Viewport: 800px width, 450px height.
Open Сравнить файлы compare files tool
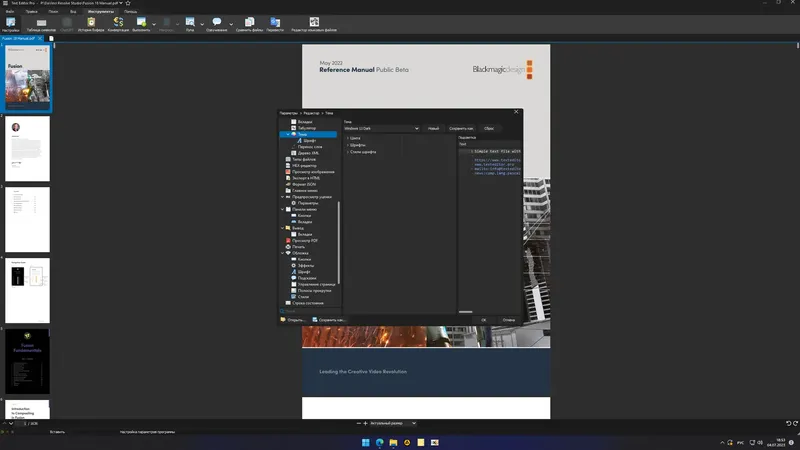tap(249, 24)
